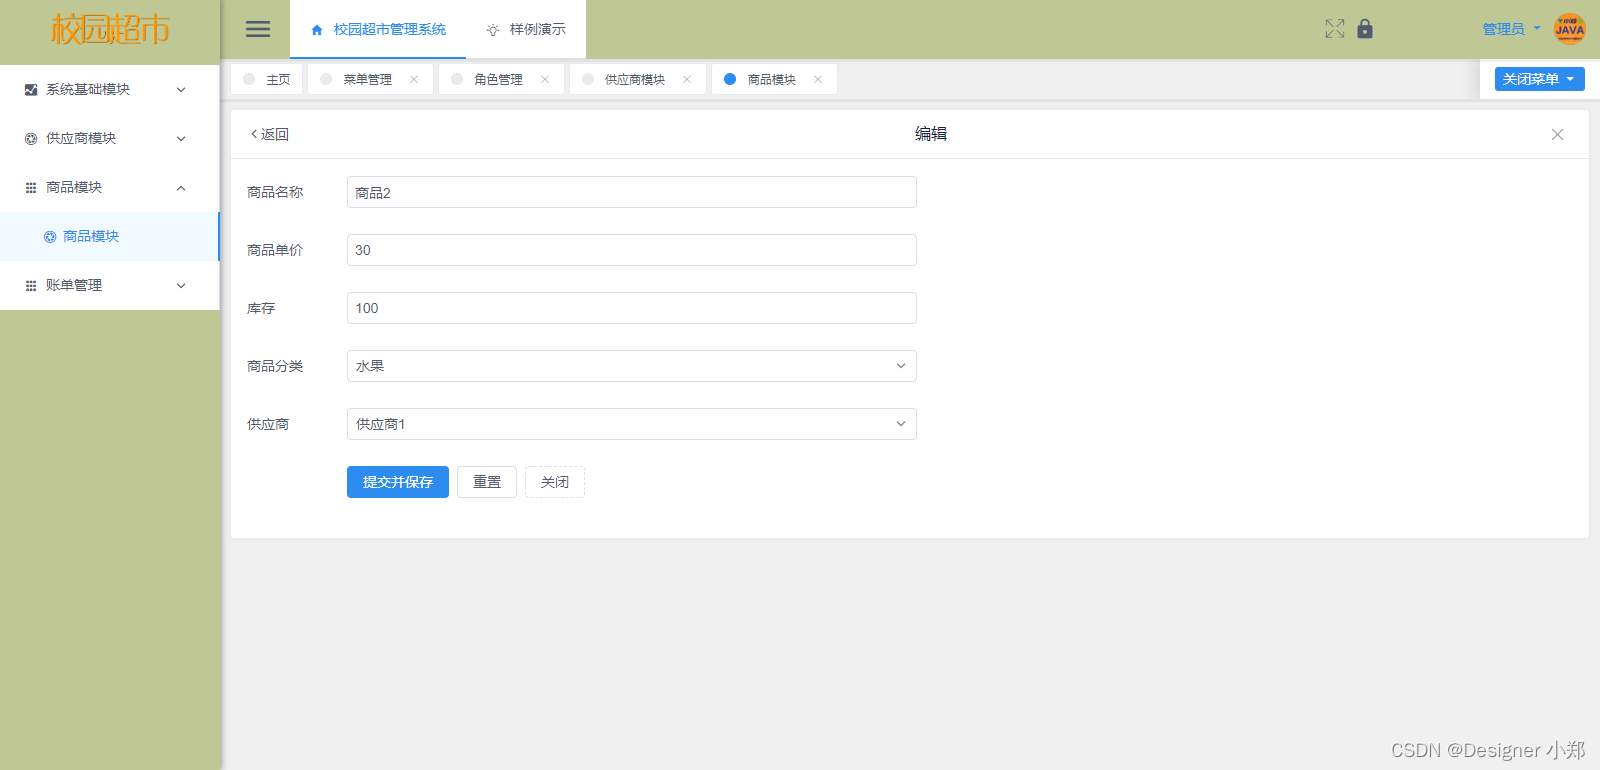Image resolution: width=1600 pixels, height=770 pixels.
Task: Focus the 商品名称 input field
Action: (632, 192)
